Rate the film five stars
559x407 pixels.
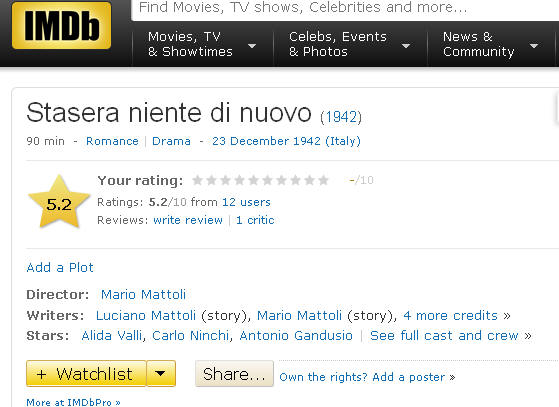[x=253, y=180]
